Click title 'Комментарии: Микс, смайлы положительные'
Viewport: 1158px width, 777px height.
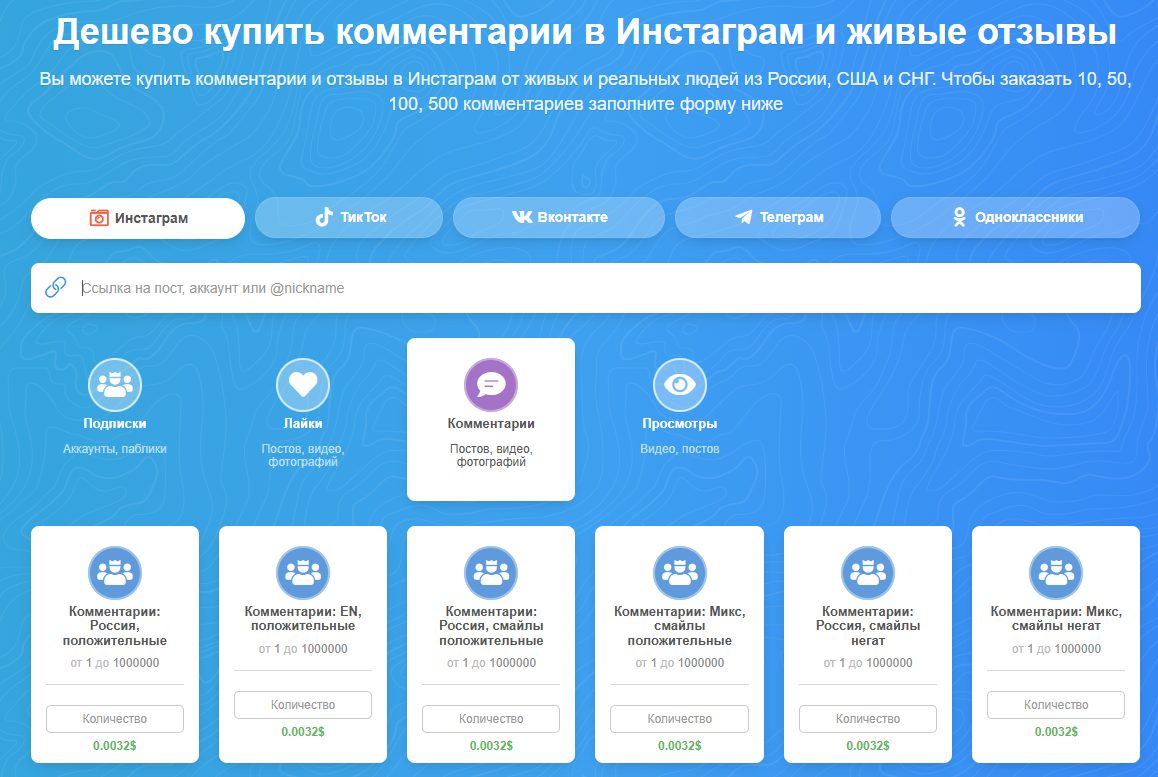tap(679, 626)
